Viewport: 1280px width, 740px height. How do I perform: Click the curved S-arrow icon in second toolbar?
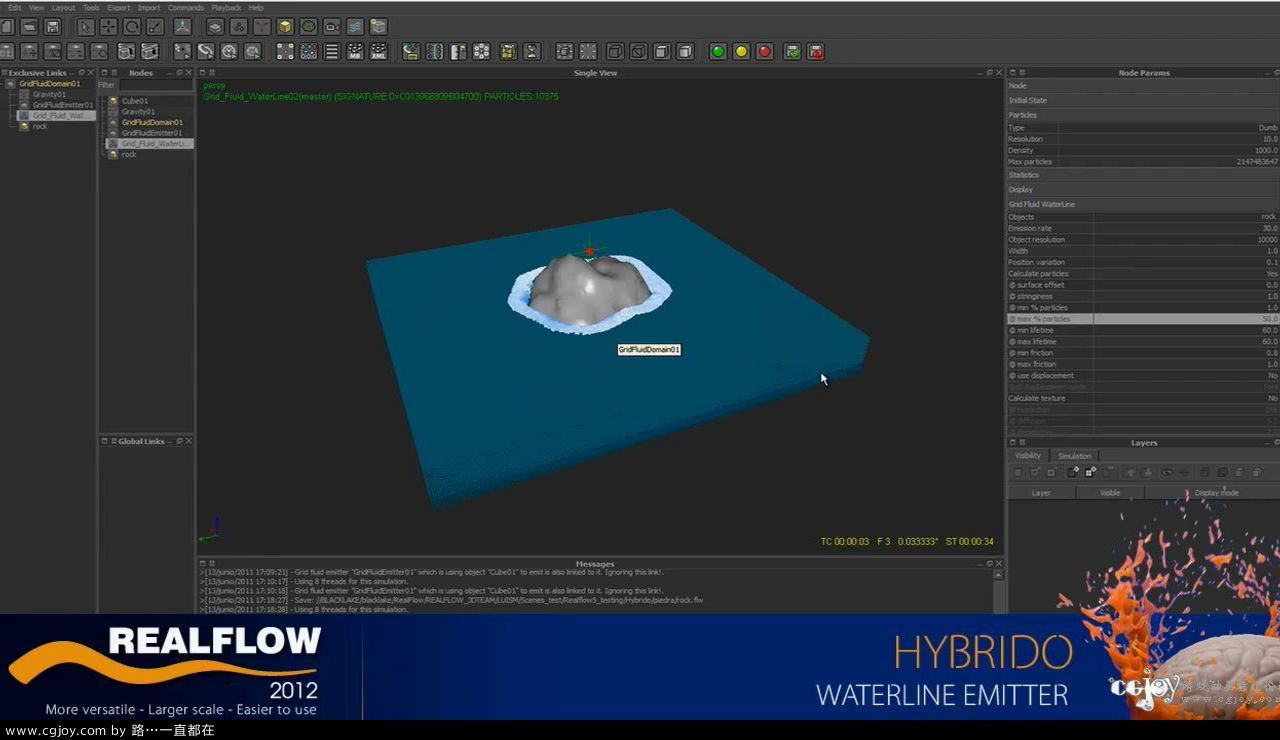pyautogui.click(x=206, y=51)
